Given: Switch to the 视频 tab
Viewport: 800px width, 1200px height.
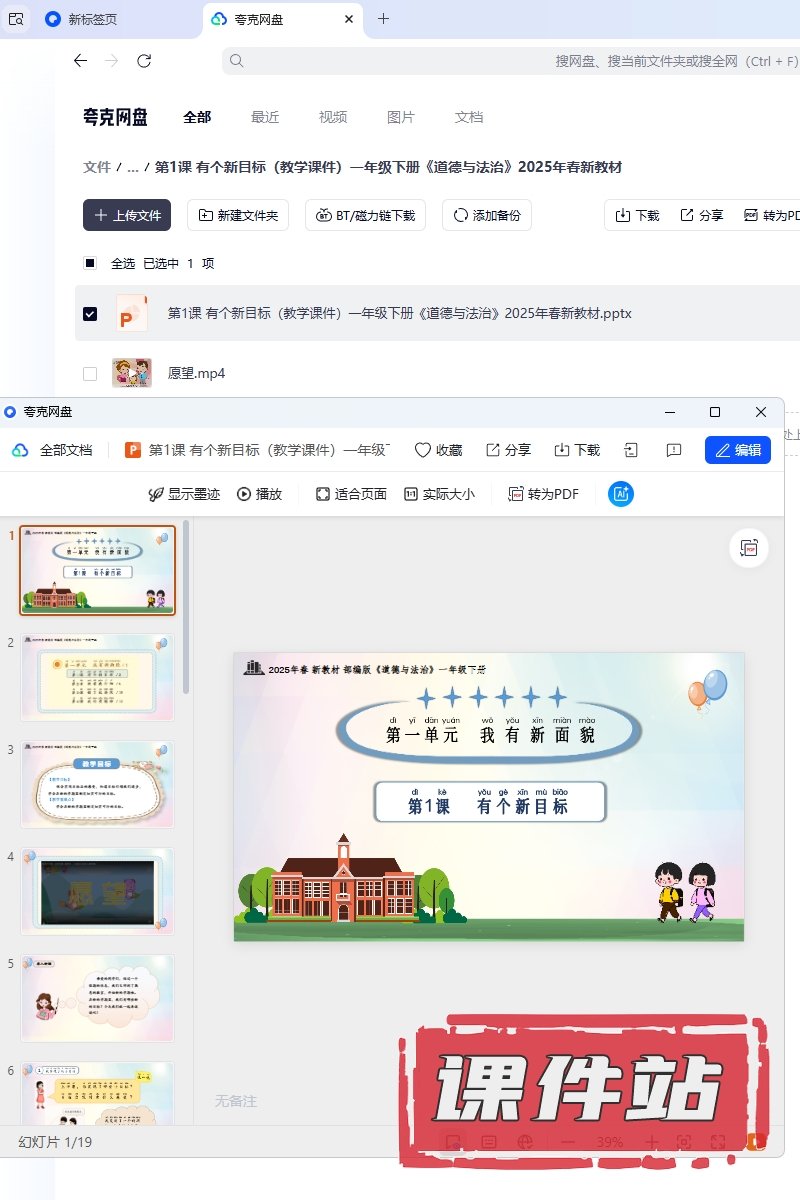Looking at the screenshot, I should point(333,117).
